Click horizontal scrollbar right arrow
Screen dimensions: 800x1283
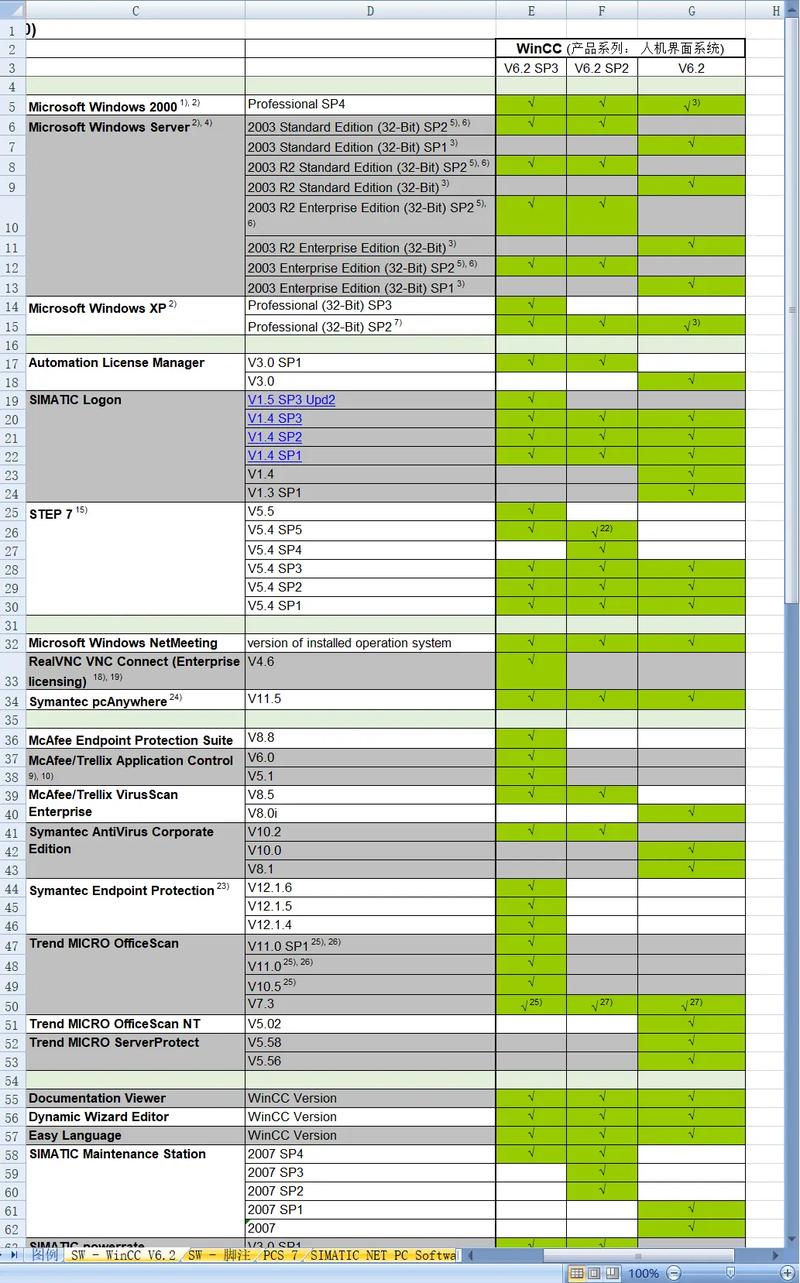pos(775,1254)
